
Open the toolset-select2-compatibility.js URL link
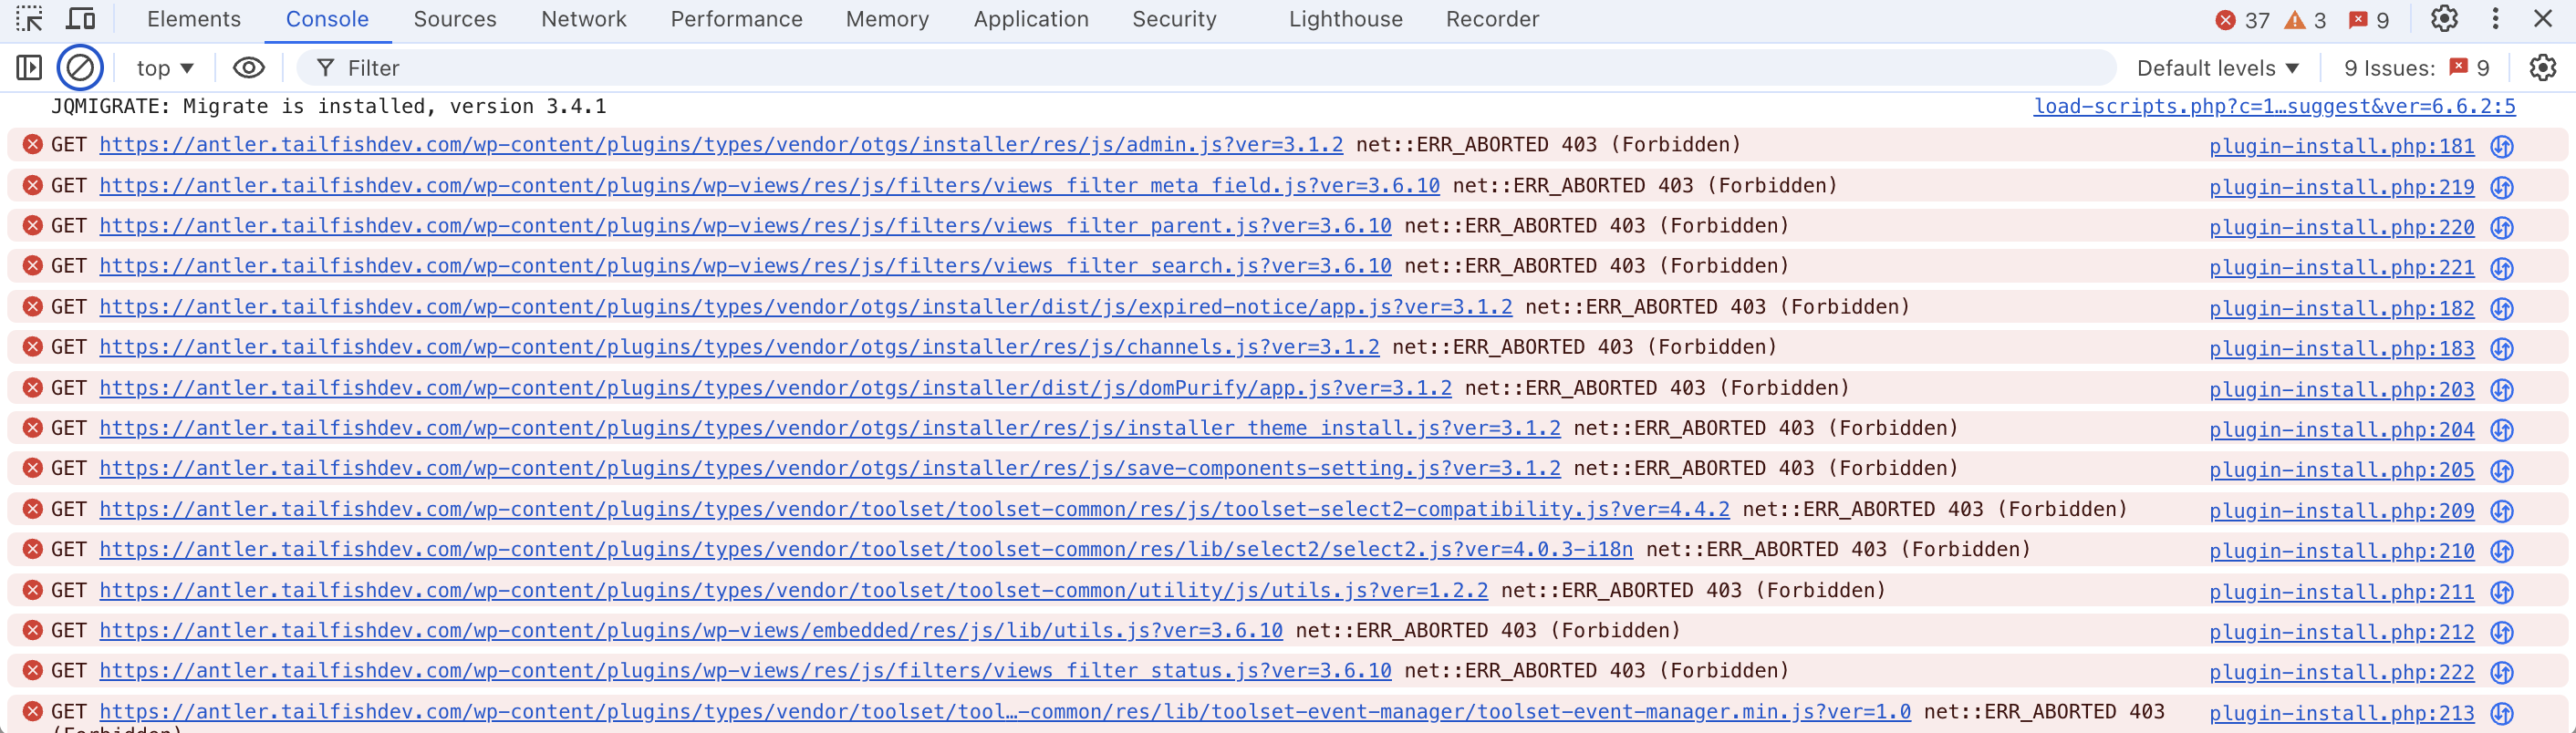pyautogui.click(x=914, y=509)
